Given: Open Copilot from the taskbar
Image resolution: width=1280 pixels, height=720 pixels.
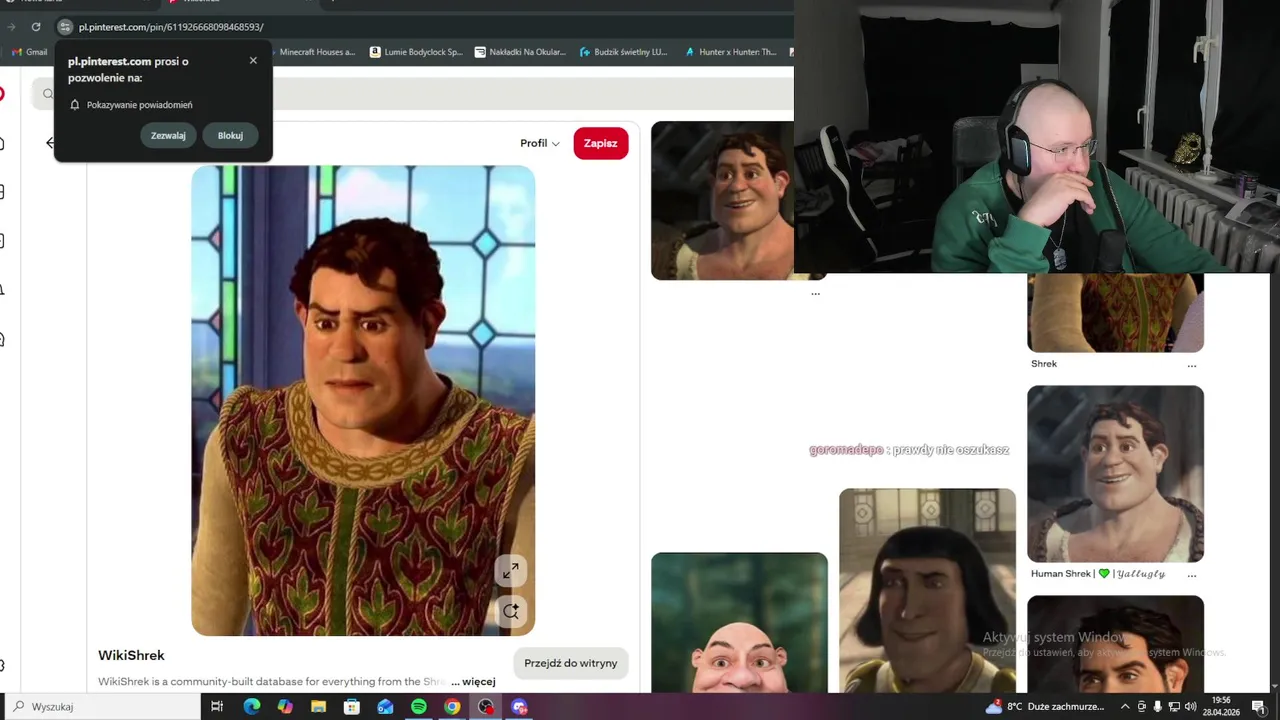Looking at the screenshot, I should click(x=285, y=707).
